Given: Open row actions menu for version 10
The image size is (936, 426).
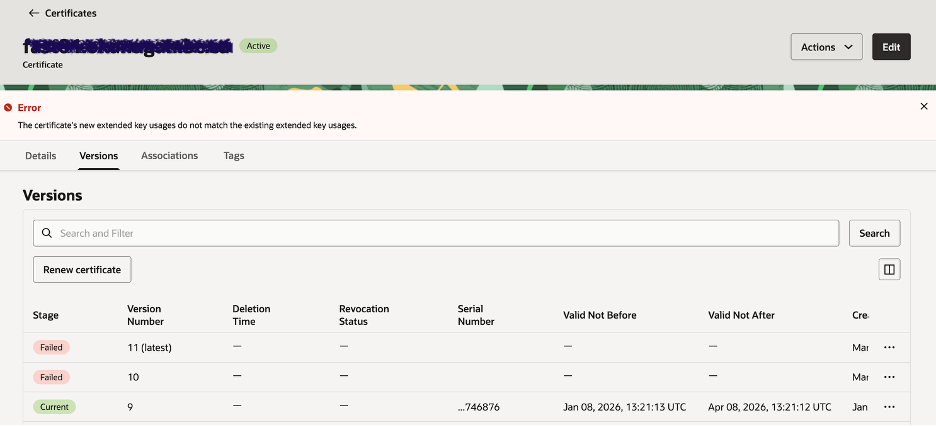Looking at the screenshot, I should (x=889, y=377).
